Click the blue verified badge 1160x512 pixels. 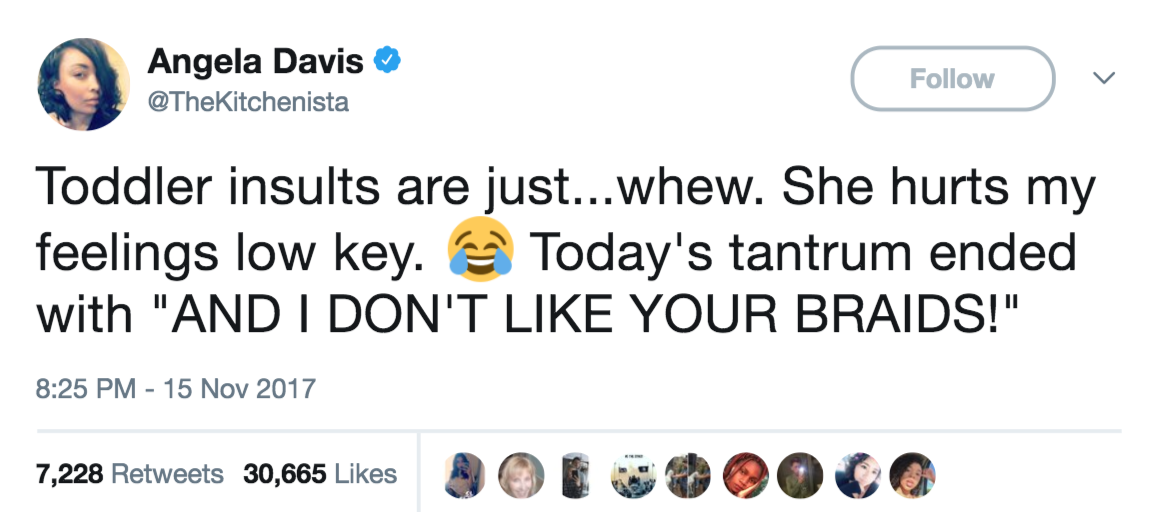point(386,62)
